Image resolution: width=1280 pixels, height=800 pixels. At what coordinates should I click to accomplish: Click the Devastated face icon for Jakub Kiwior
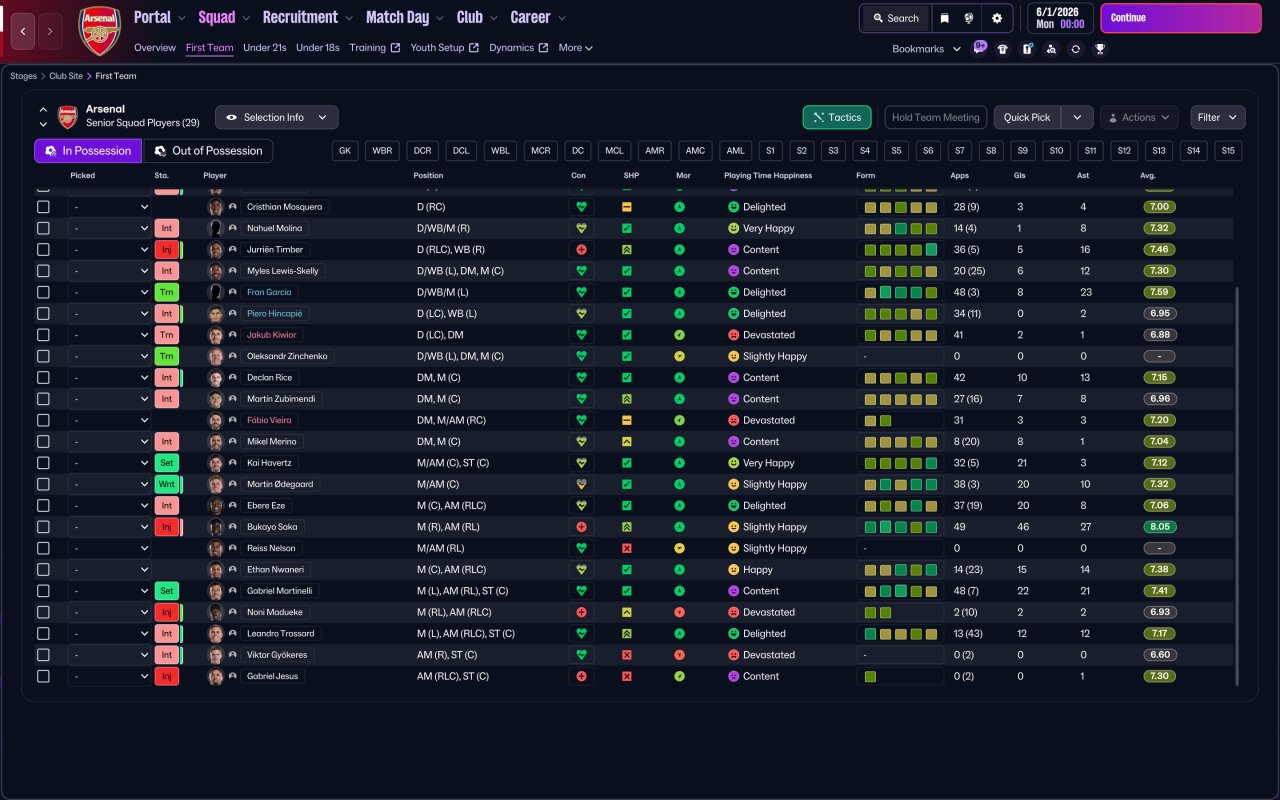pyautogui.click(x=733, y=335)
